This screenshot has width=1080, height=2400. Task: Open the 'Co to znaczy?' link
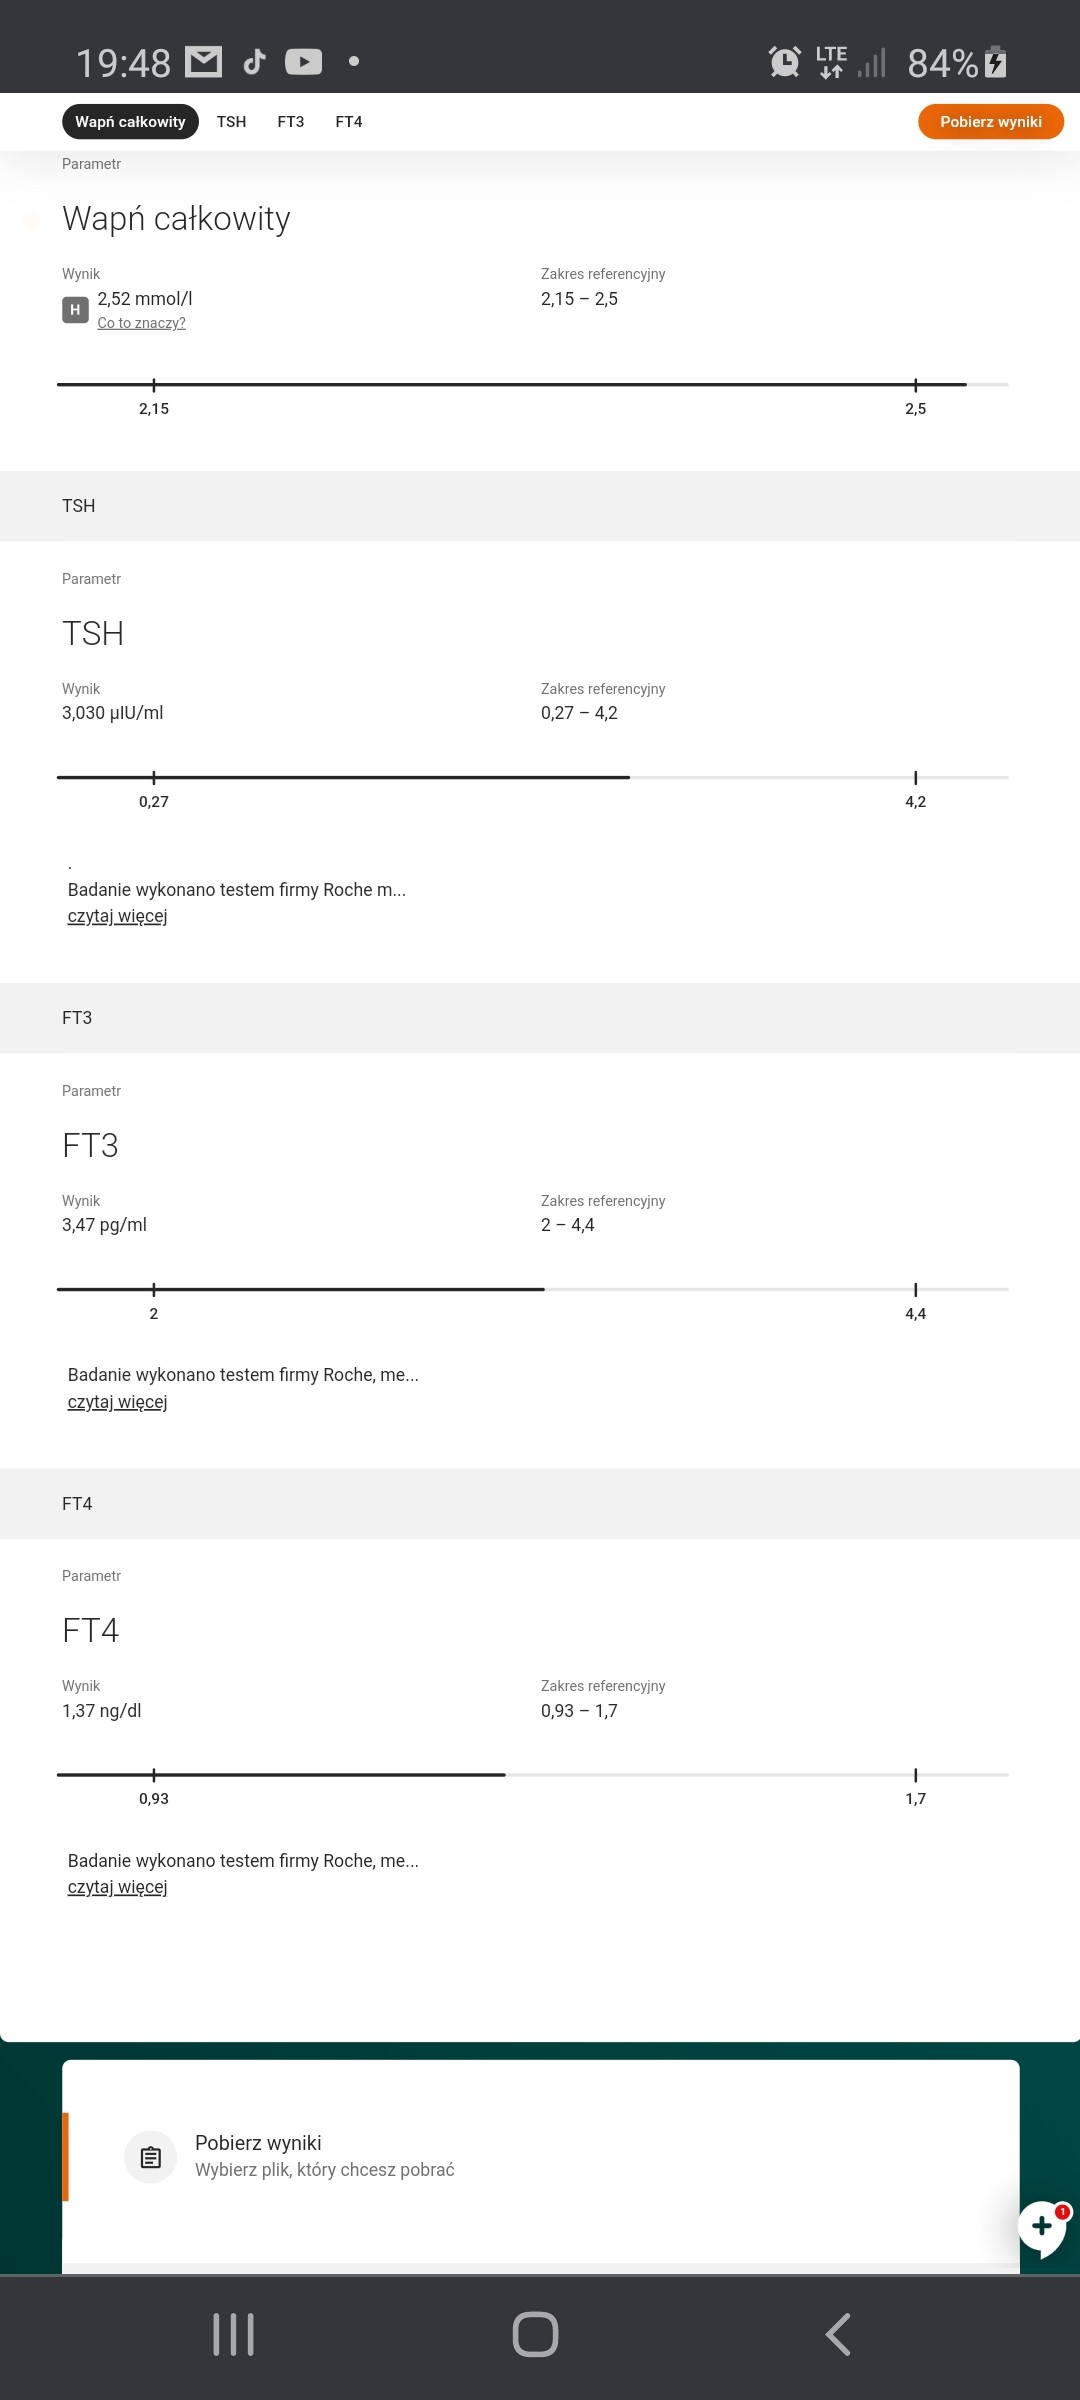pyautogui.click(x=141, y=323)
